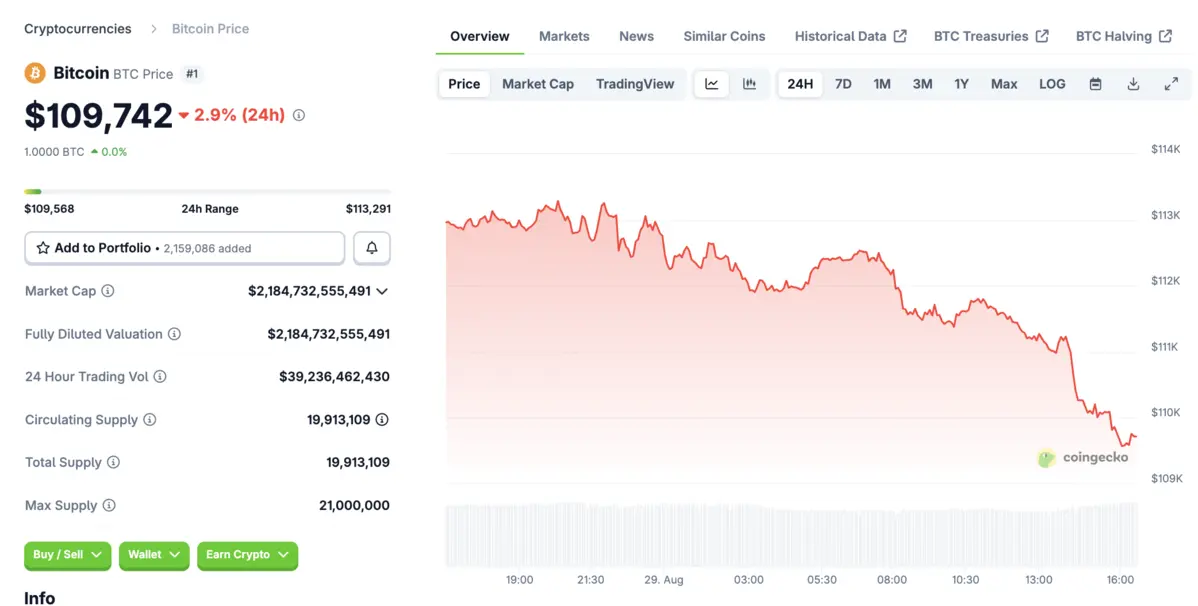The image size is (1198, 606).
Task: Follow the Cryptocurrencies breadcrumb link
Action: [x=78, y=29]
